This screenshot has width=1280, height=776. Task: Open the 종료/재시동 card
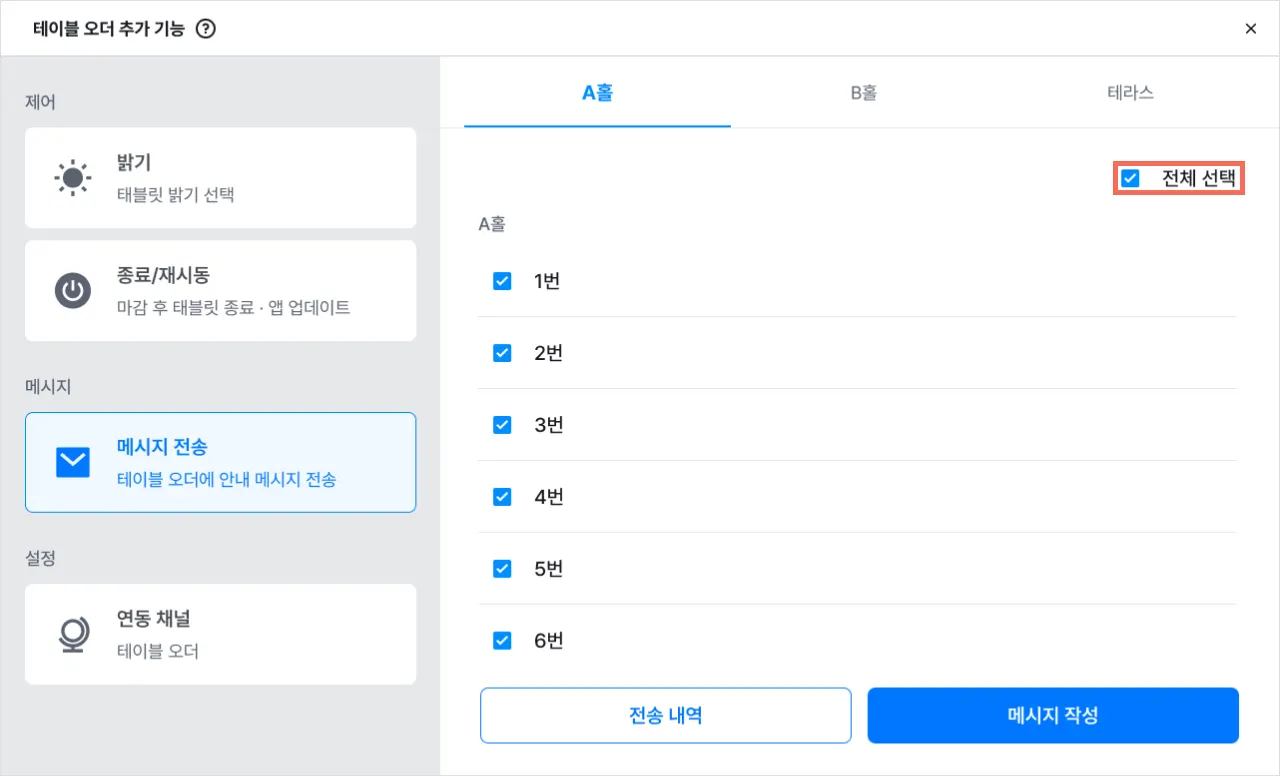tap(220, 290)
